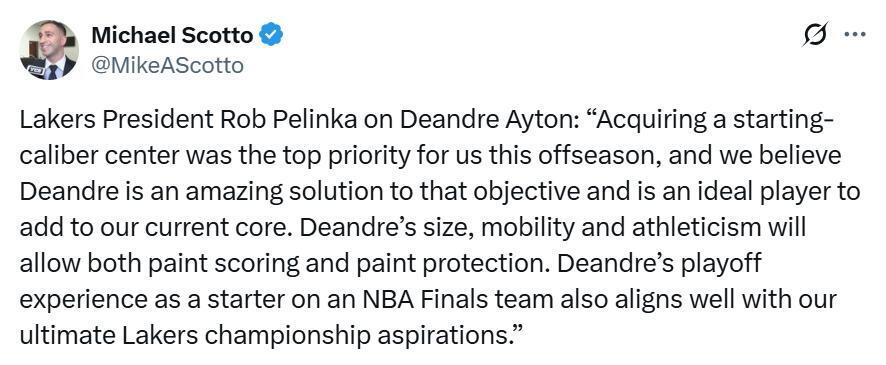Select the word "mobility" in the tweet
This screenshot has height=365, width=886.
pos(516,228)
